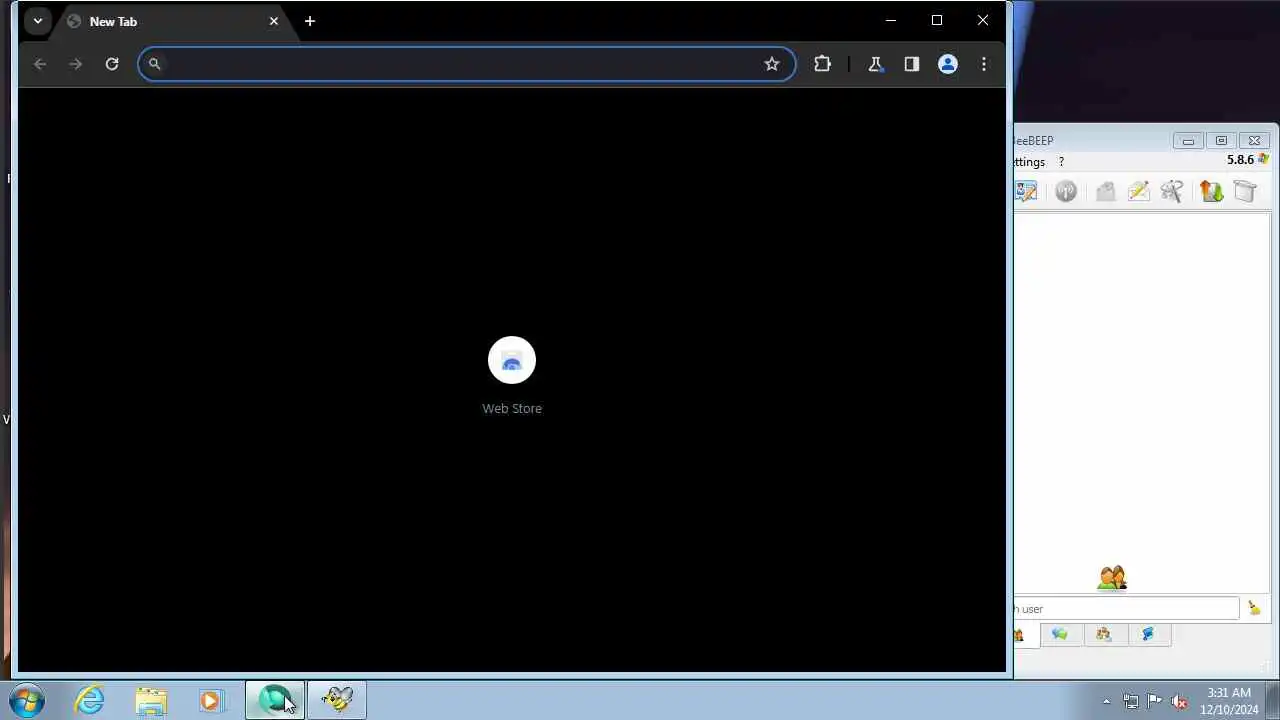
Task: Clear the user search with the broom icon
Action: [x=1254, y=608]
